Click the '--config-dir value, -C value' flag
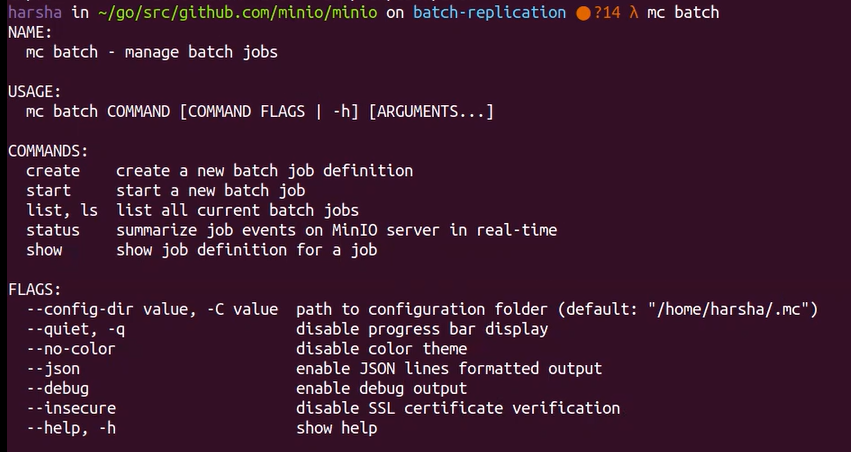 153,309
